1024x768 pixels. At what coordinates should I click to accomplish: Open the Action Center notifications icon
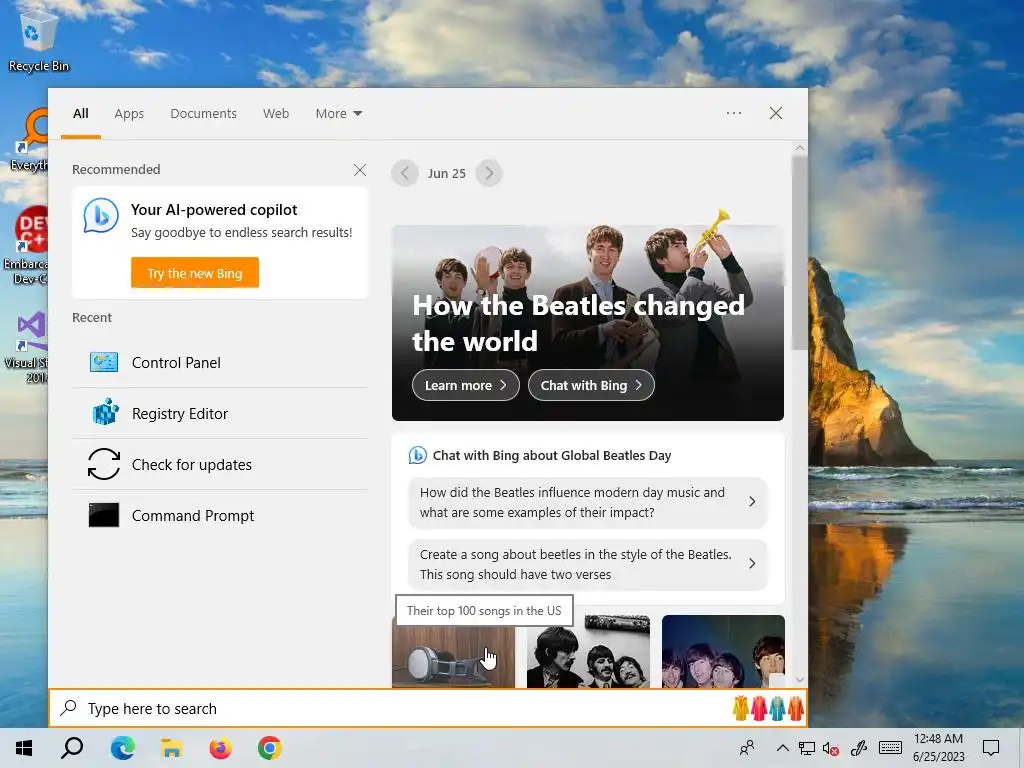(x=991, y=748)
